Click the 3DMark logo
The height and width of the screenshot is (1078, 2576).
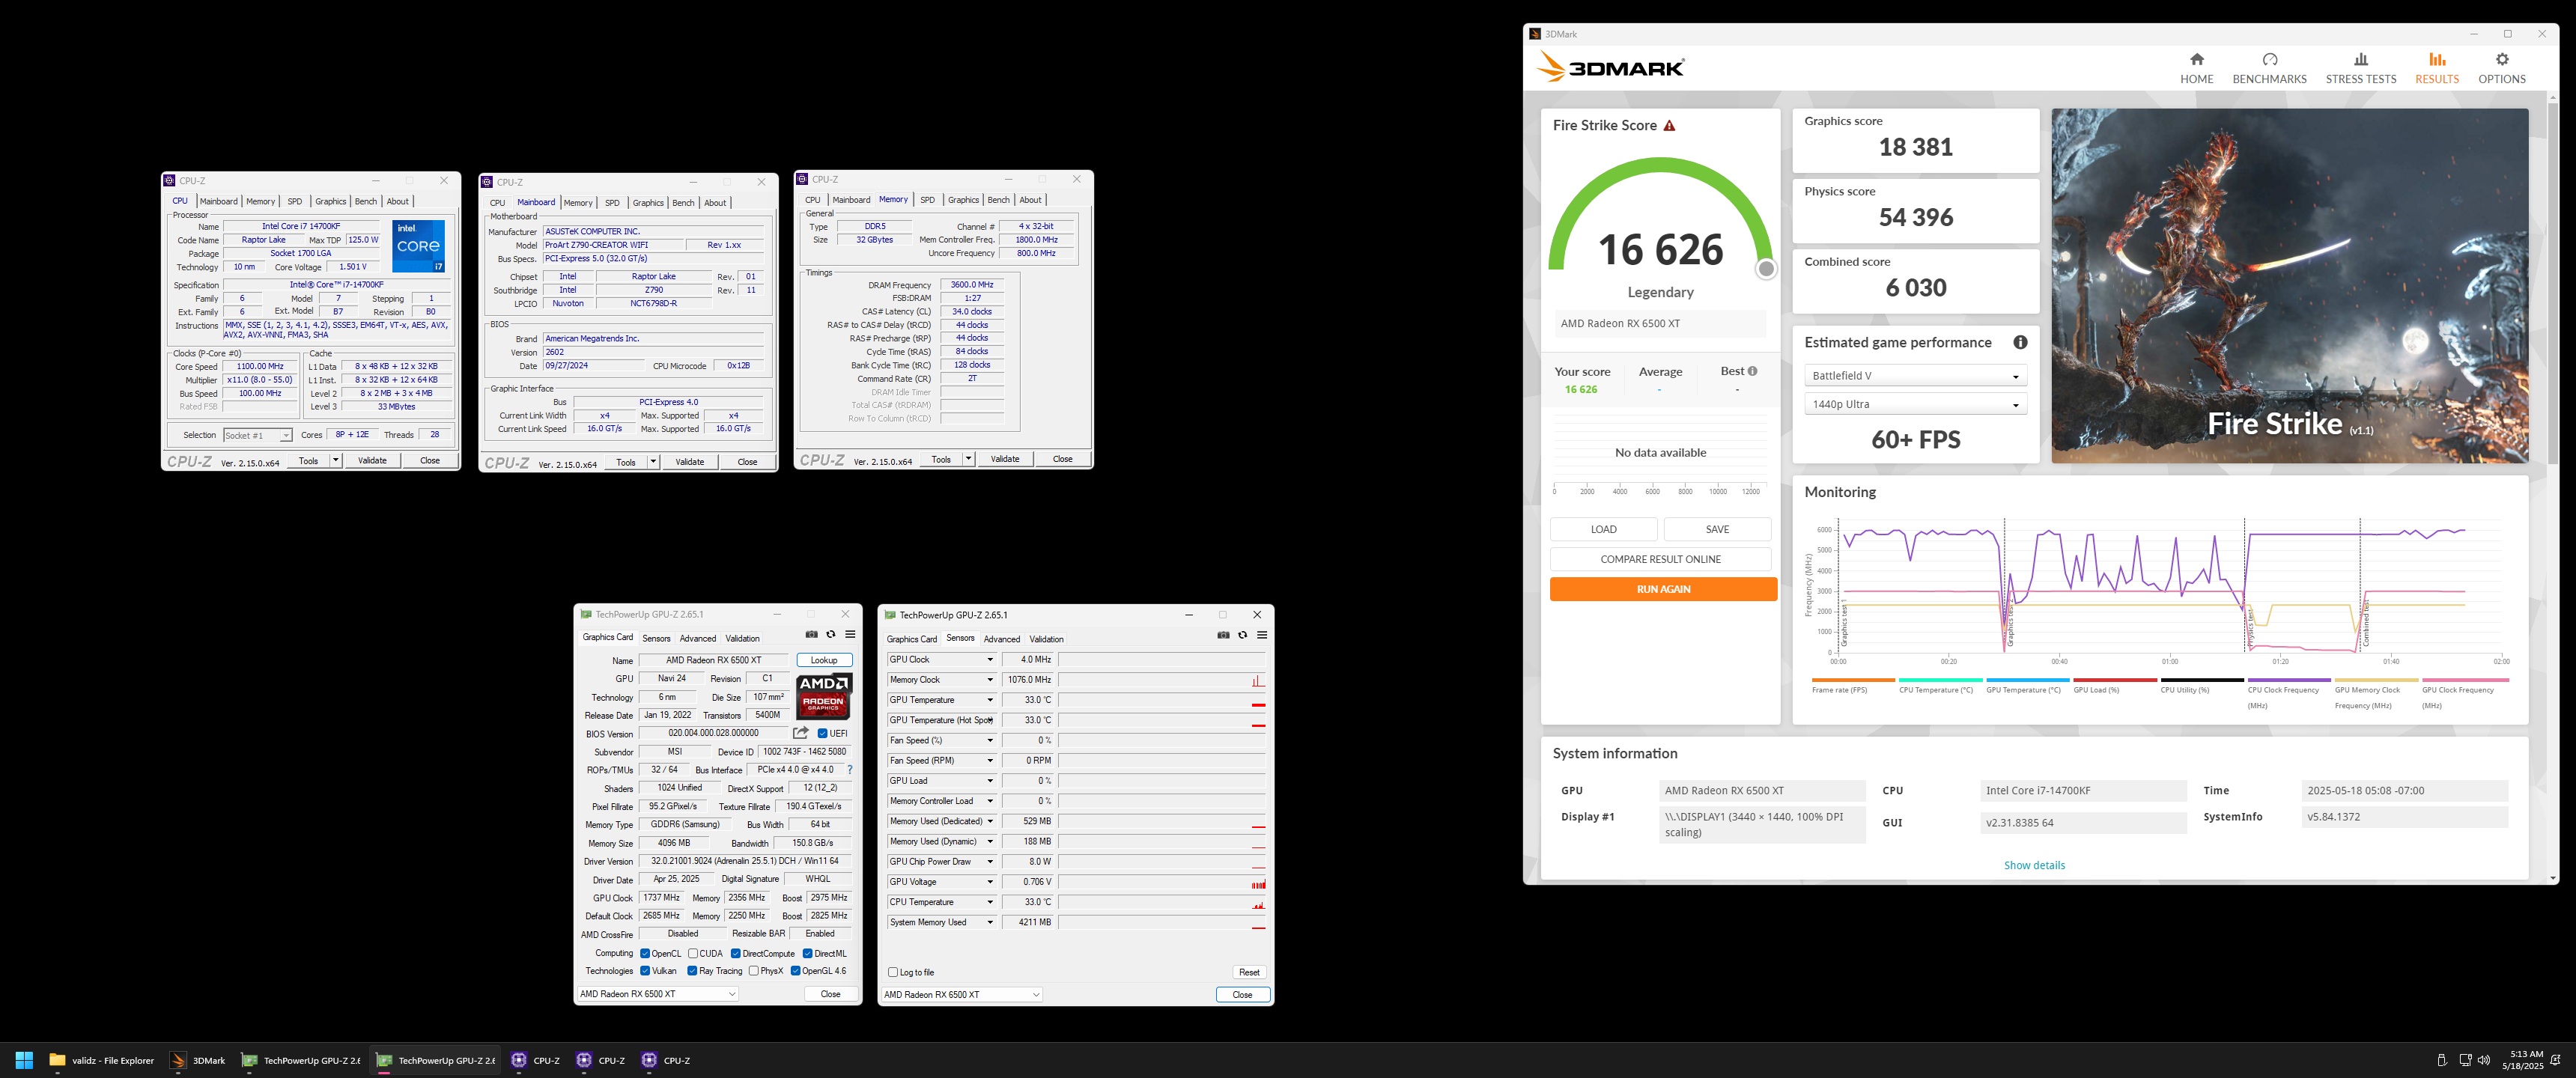(x=1610, y=67)
